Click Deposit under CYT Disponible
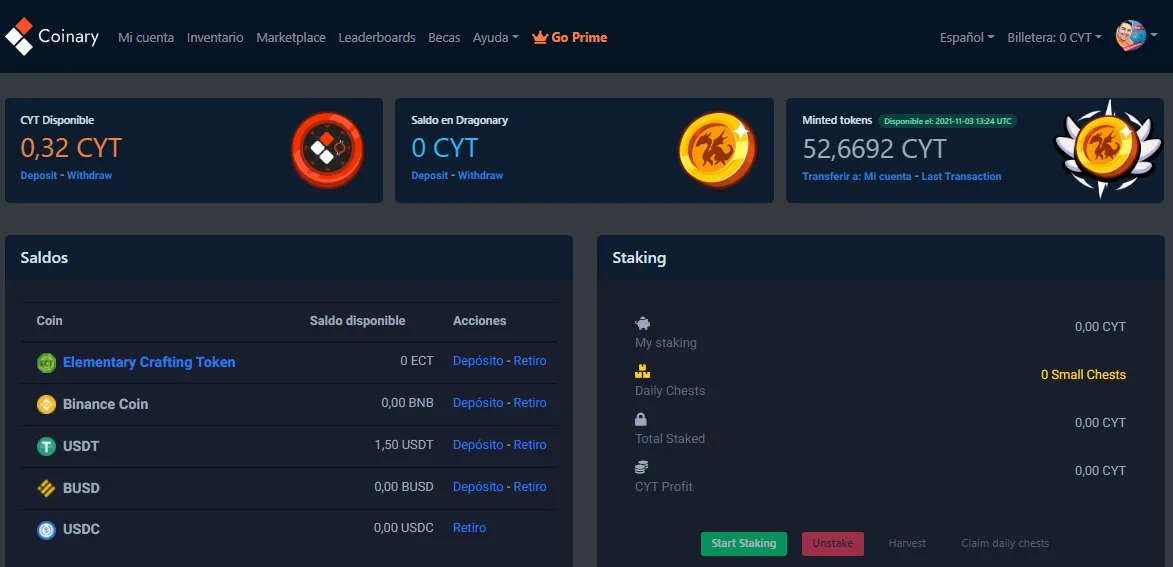The image size is (1173, 567). (38, 175)
